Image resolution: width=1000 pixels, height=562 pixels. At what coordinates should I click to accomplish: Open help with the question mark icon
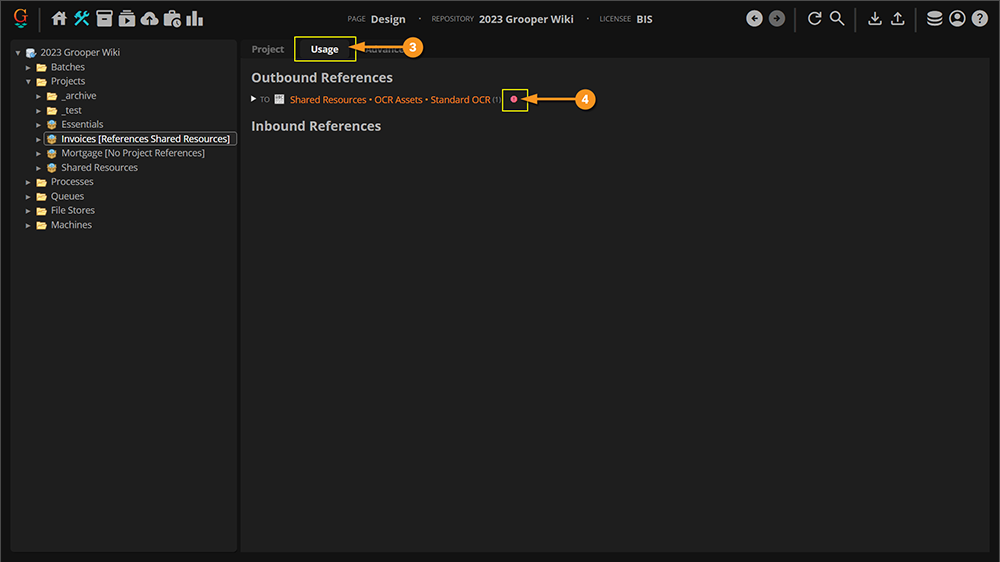pyautogui.click(x=980, y=18)
